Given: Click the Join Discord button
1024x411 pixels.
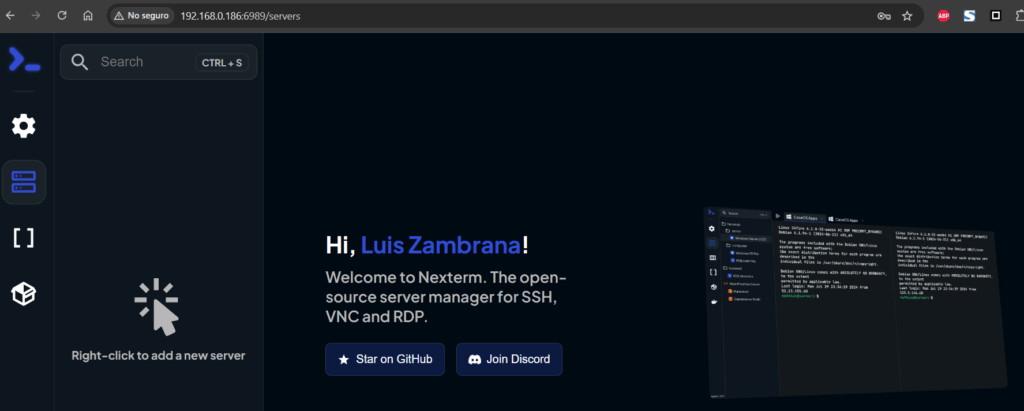Looking at the screenshot, I should click(509, 359).
